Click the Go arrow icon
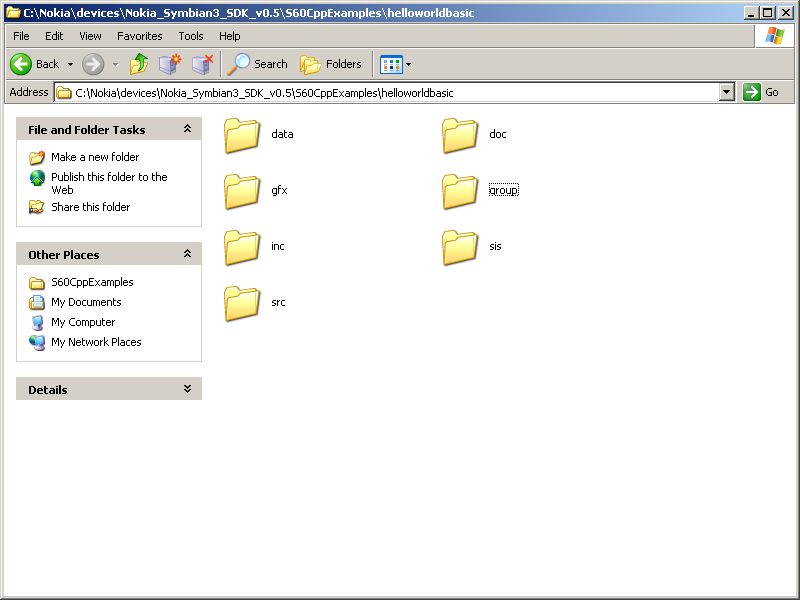The image size is (800, 600). click(x=752, y=92)
